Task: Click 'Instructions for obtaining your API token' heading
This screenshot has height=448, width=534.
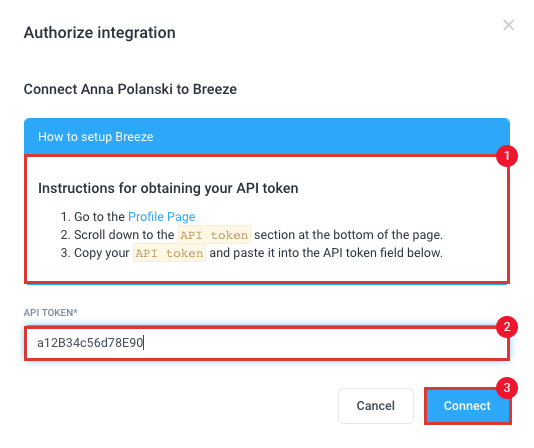Action: pyautogui.click(x=168, y=188)
